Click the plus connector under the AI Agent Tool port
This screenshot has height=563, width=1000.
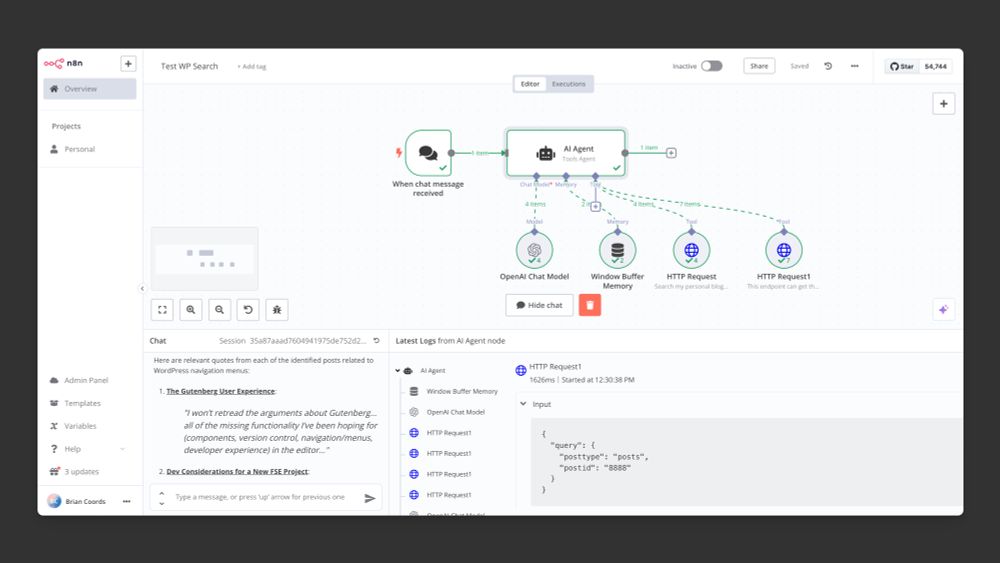[x=595, y=207]
